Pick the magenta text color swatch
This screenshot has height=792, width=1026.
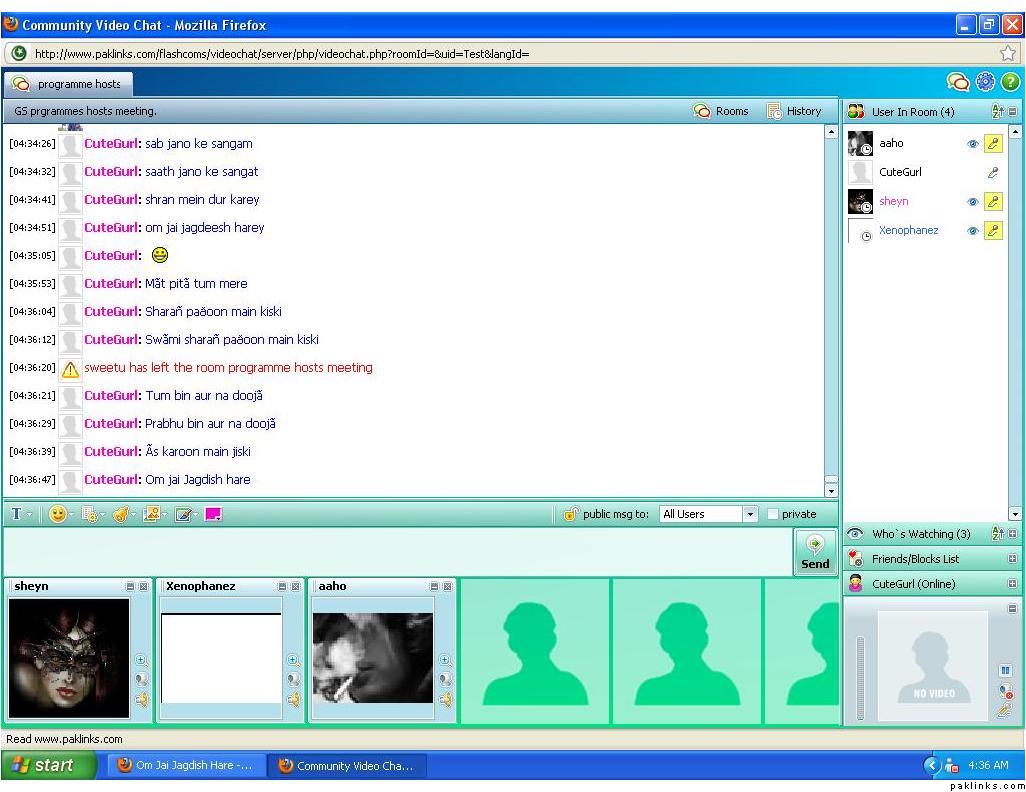(213, 514)
